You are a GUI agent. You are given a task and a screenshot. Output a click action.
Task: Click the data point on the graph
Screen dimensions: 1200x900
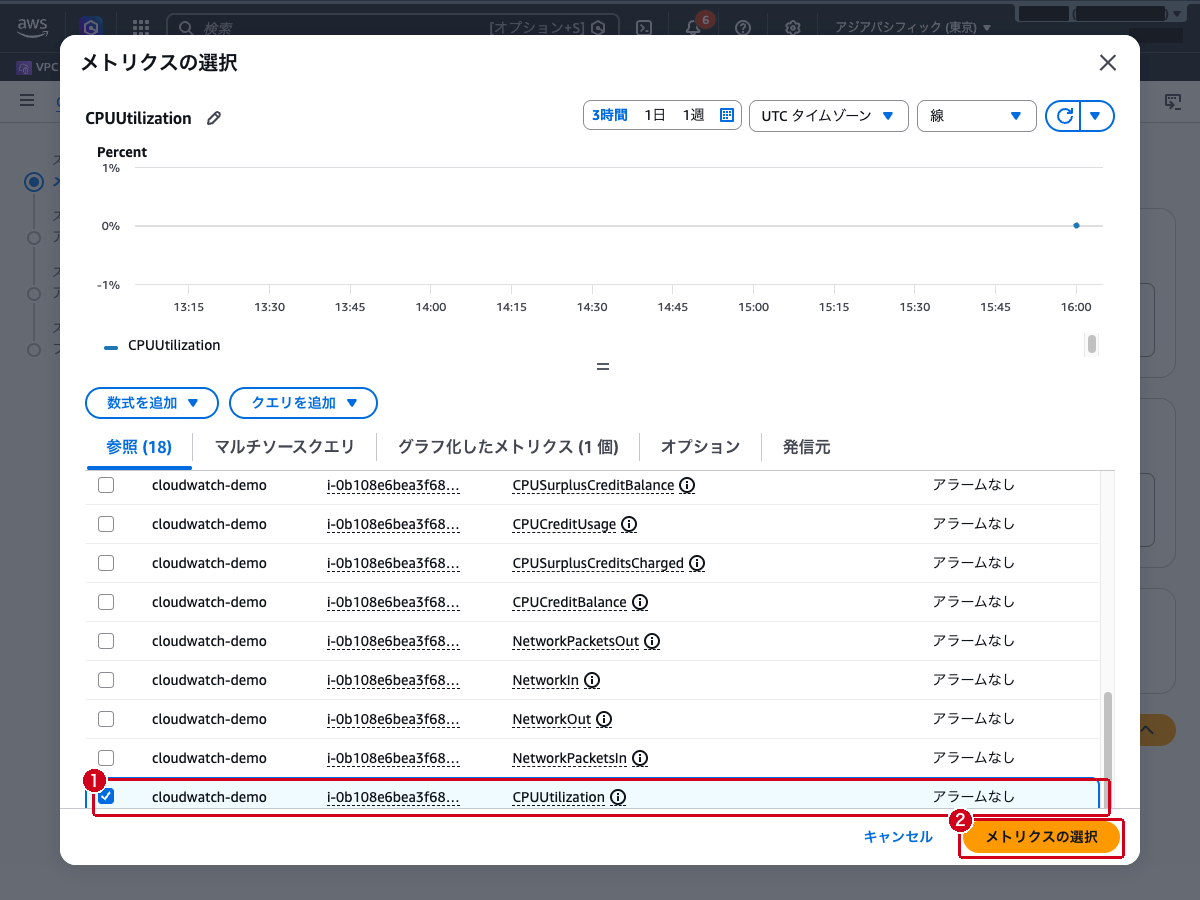click(1076, 226)
